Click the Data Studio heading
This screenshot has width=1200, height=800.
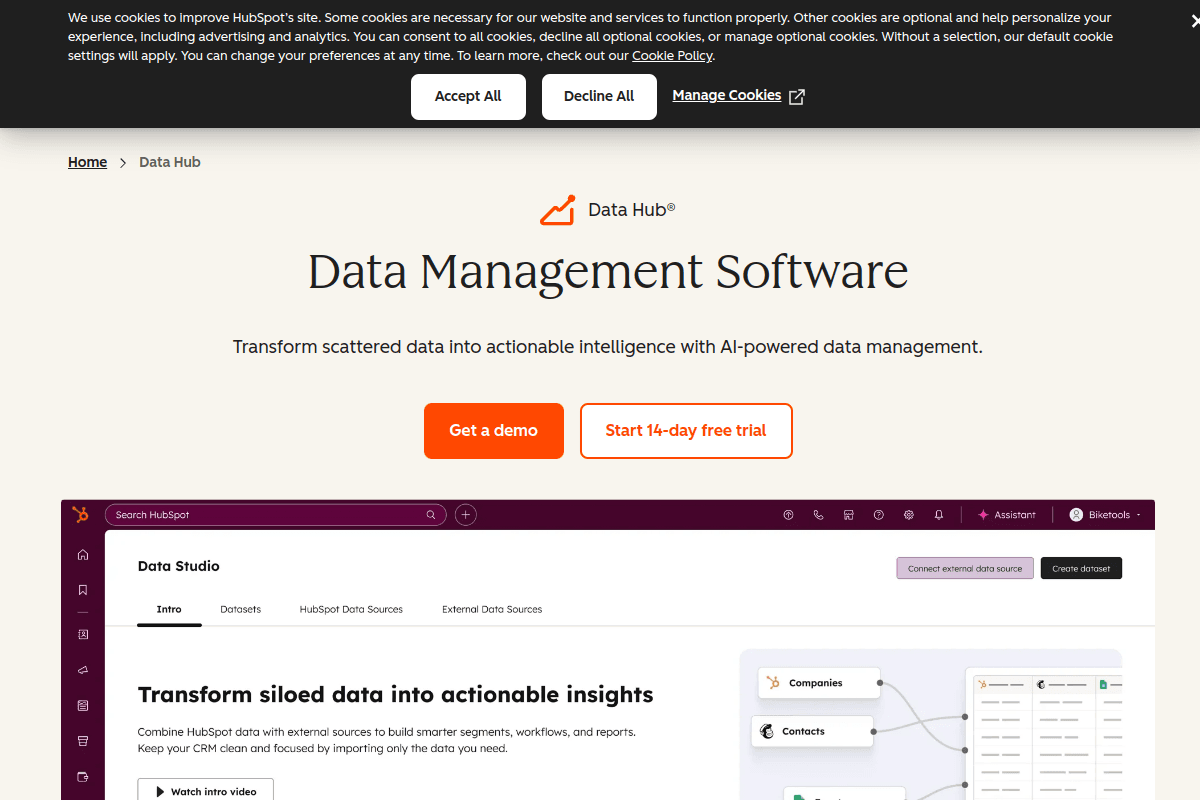(179, 566)
